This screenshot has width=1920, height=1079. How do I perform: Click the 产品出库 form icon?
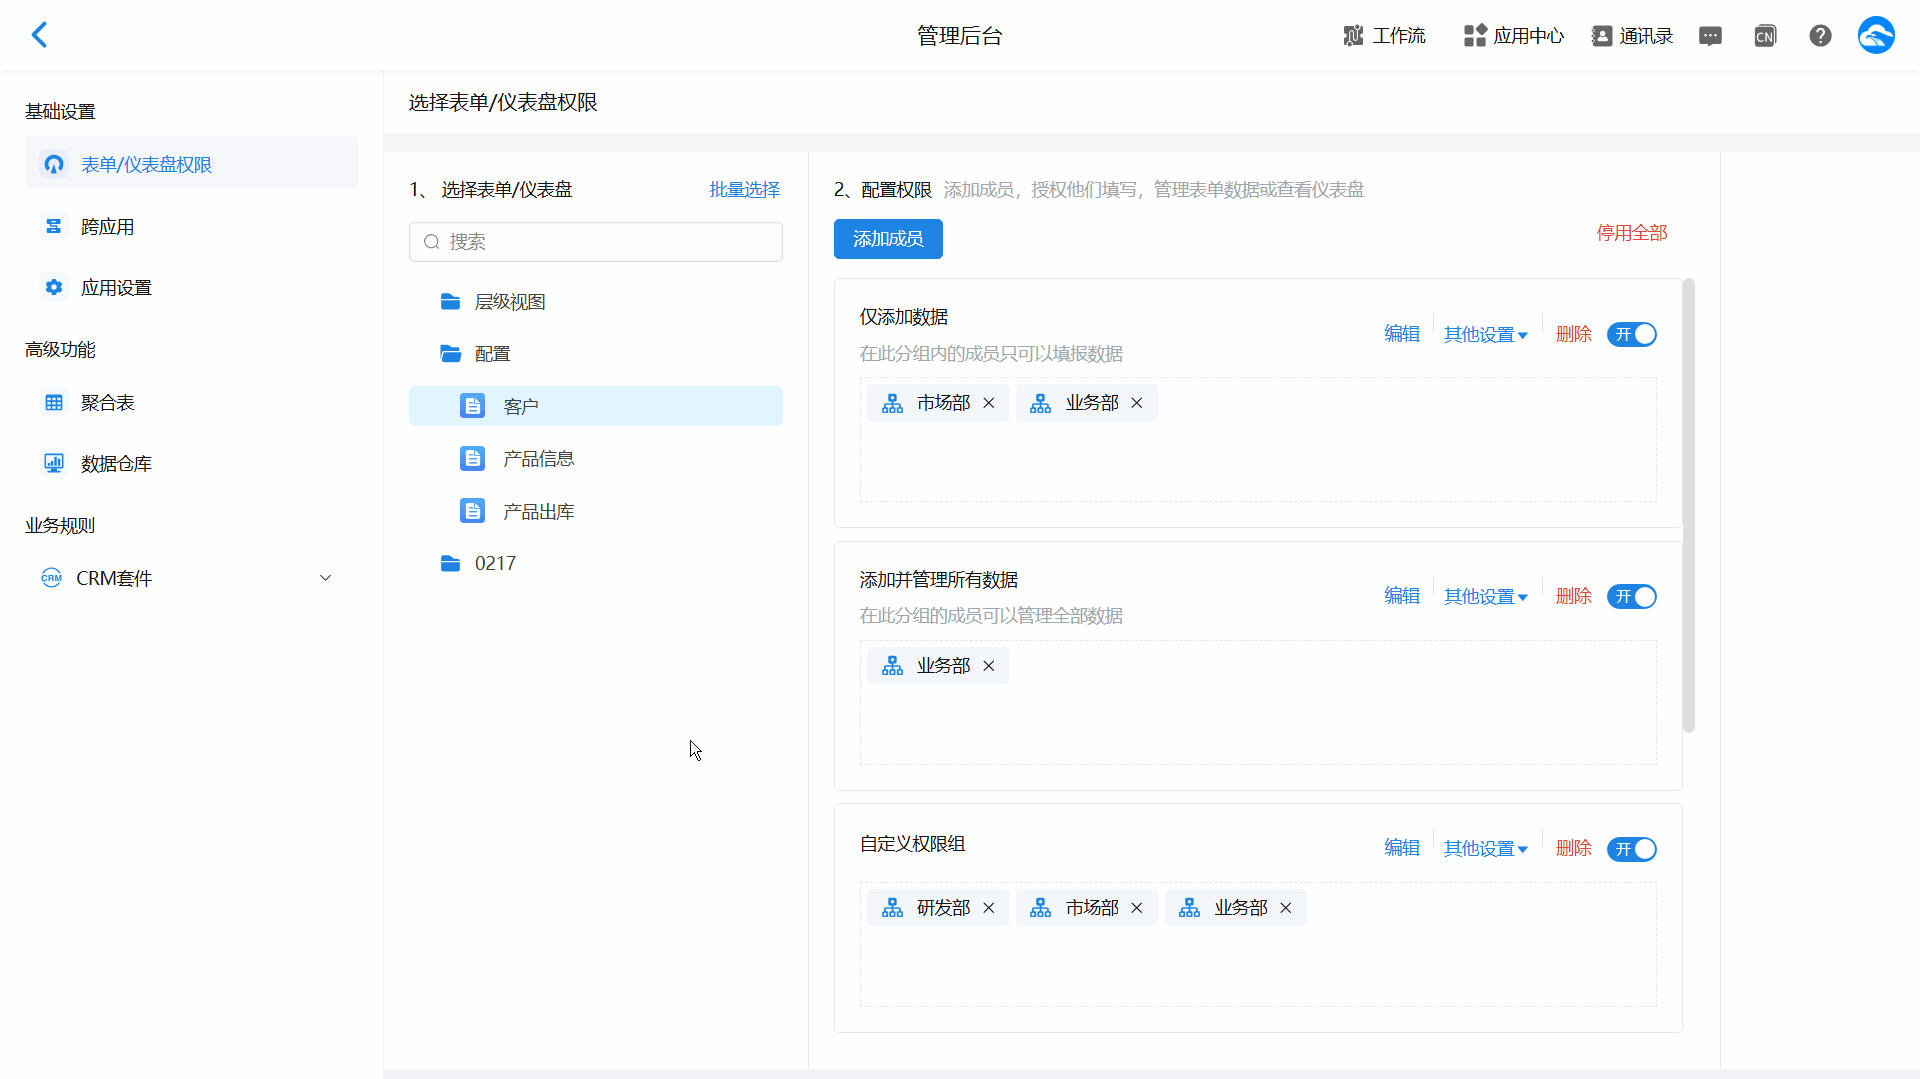click(472, 511)
